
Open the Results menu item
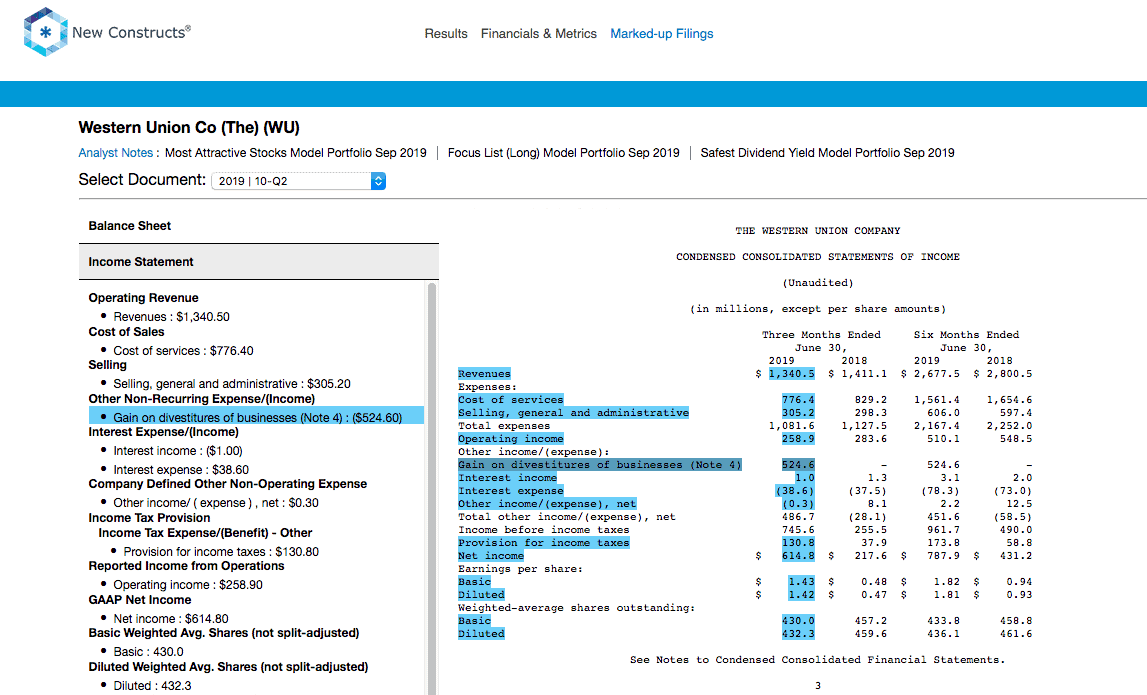point(445,34)
